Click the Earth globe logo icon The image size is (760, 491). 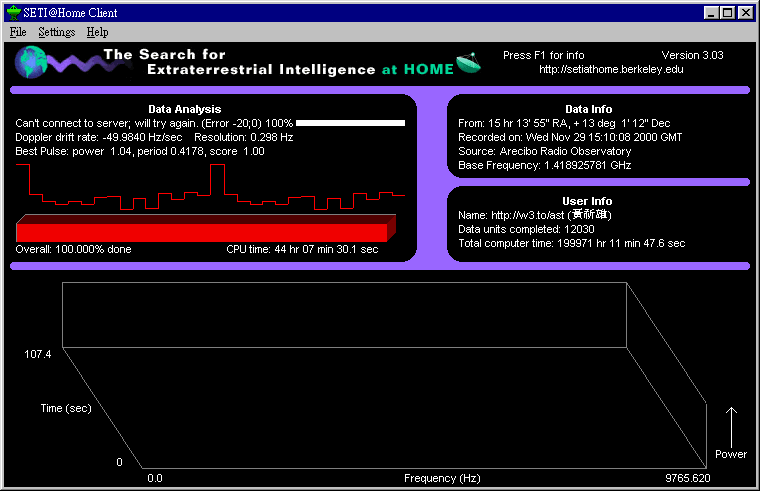(31, 62)
